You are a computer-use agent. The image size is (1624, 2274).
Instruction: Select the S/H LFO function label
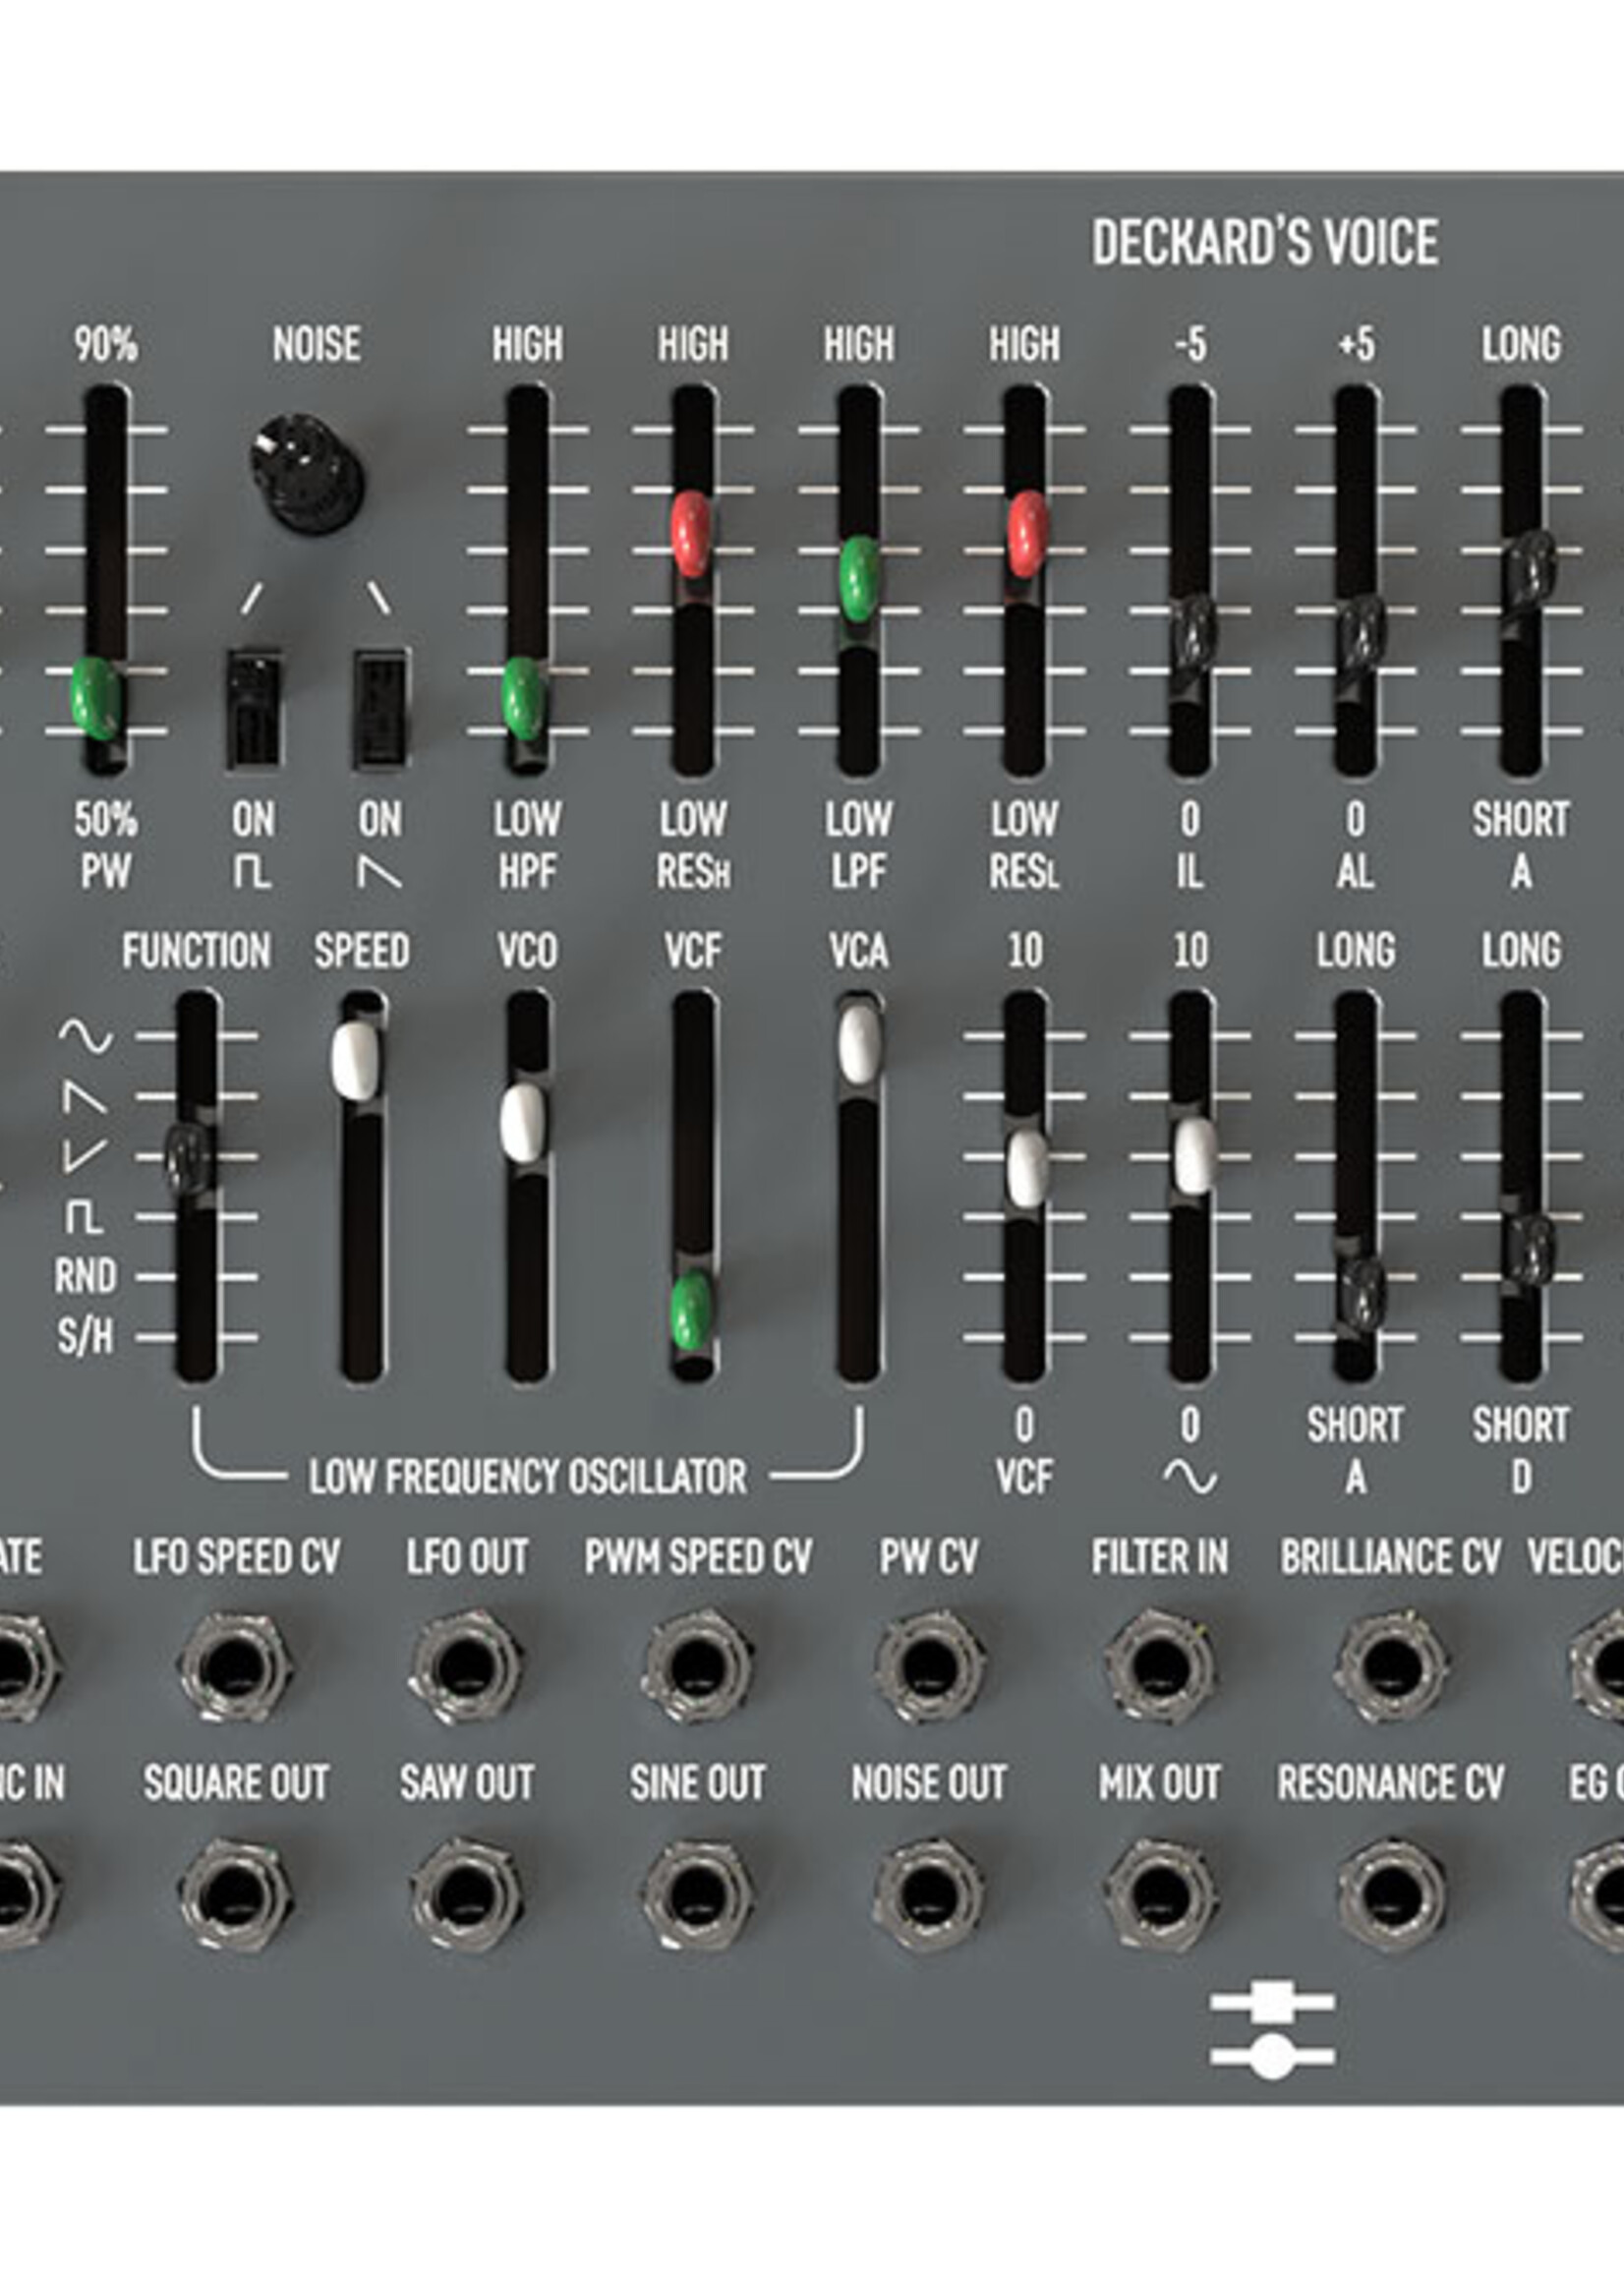(85, 1337)
